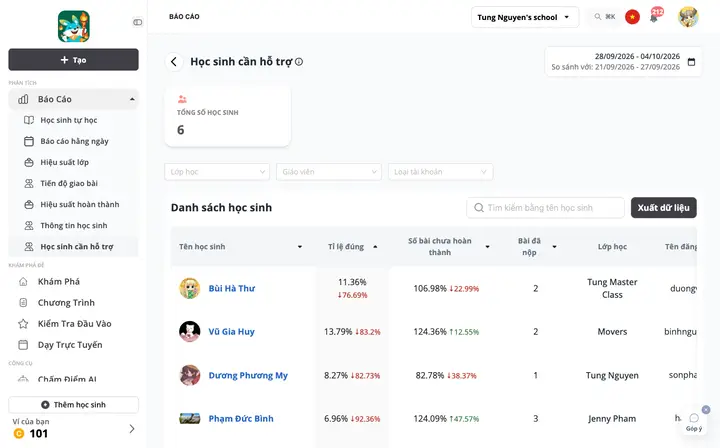Click the back arrow beside Học sinh cần hỗ trợ

pos(174,62)
